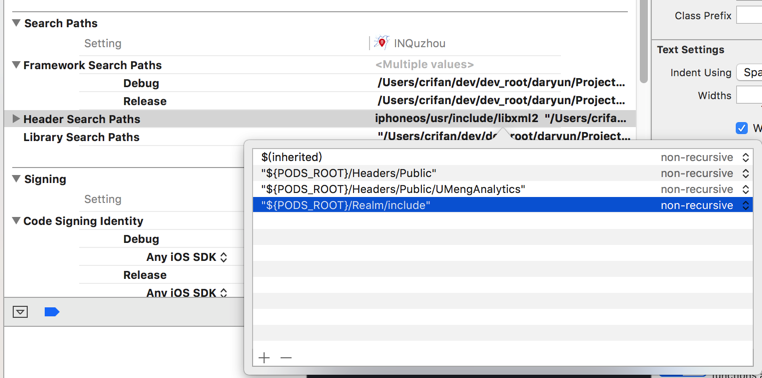Click the INQuzhou target app icon

click(x=381, y=43)
